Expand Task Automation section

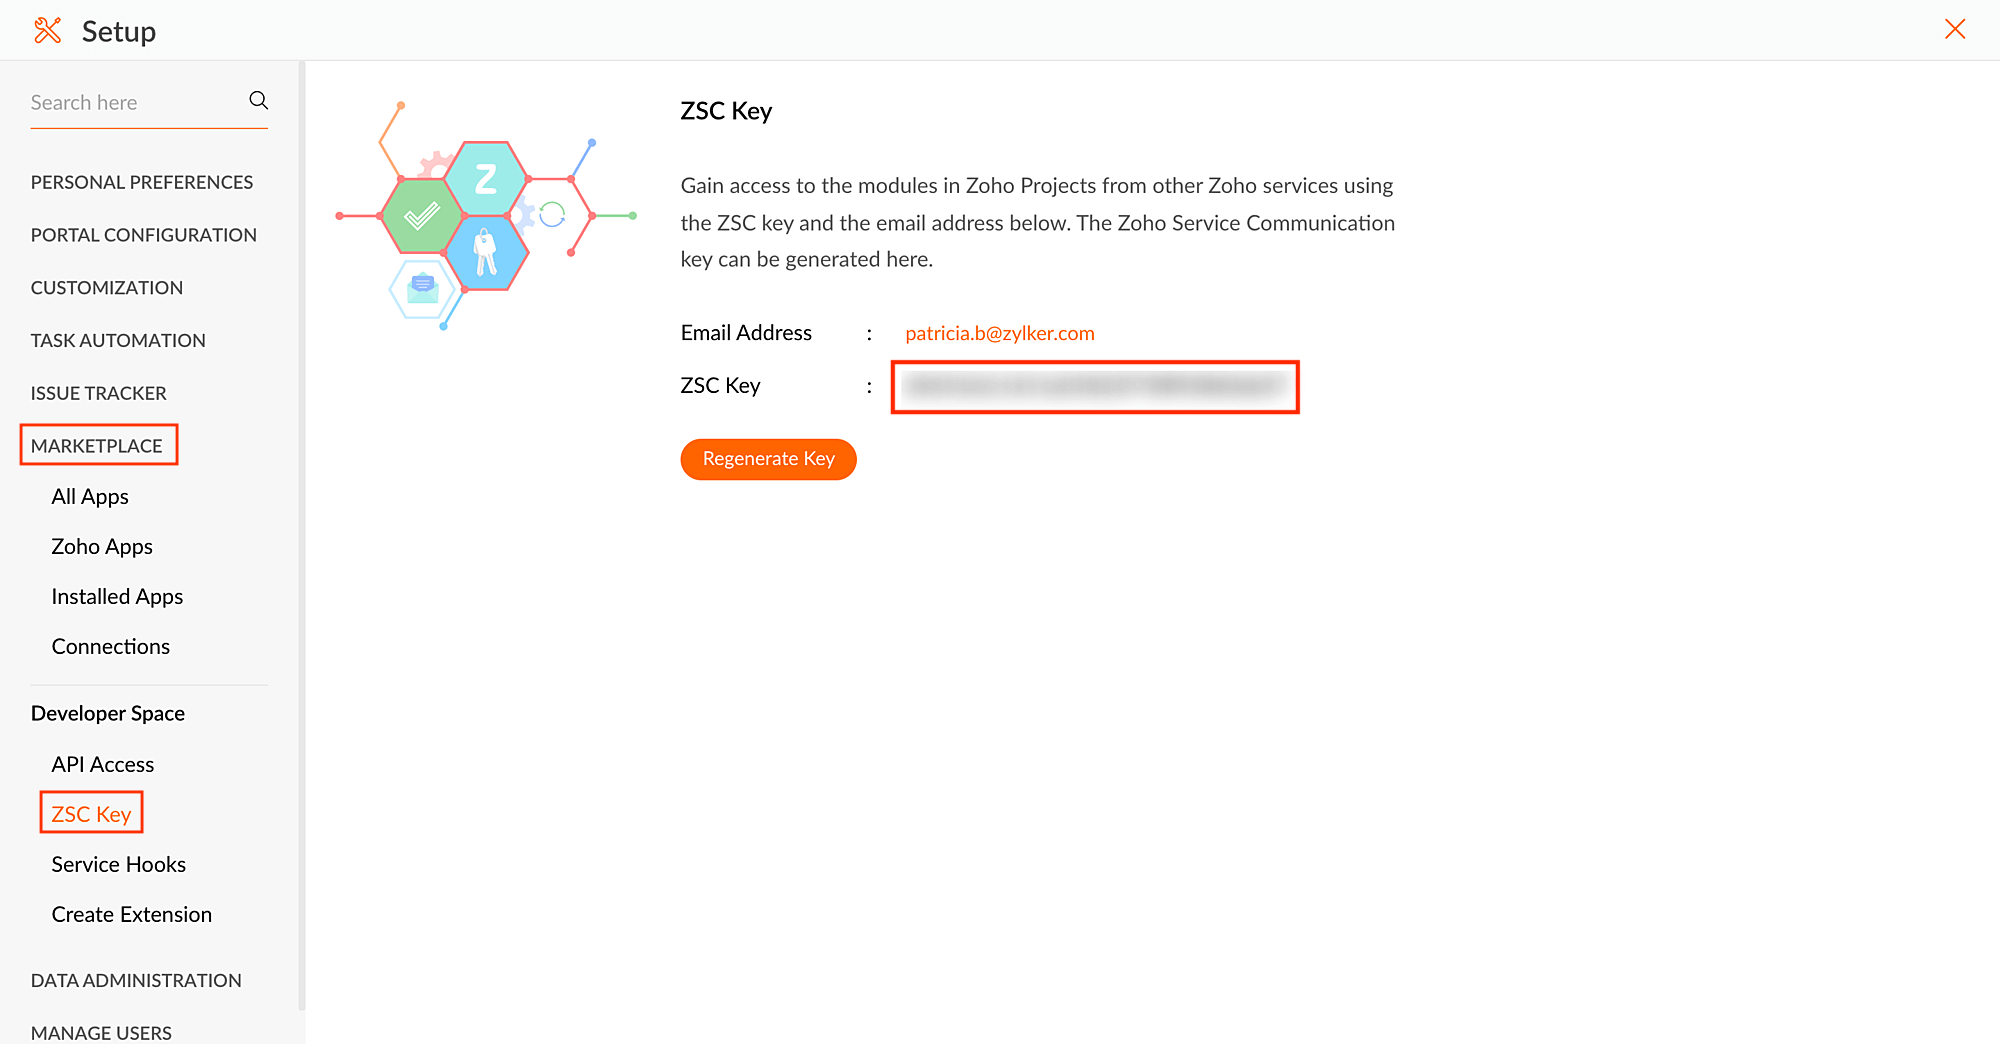tap(118, 341)
